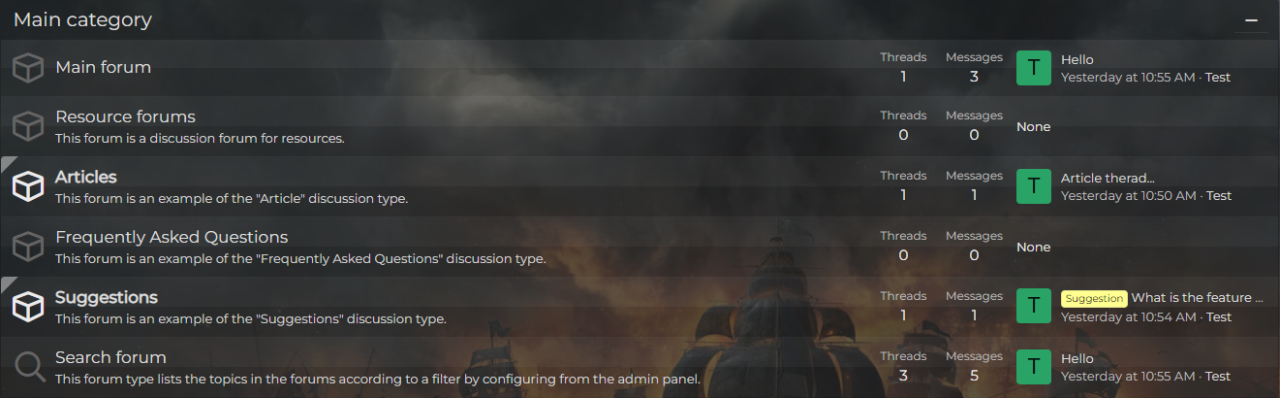Collapse the Main category section

[x=1251, y=20]
